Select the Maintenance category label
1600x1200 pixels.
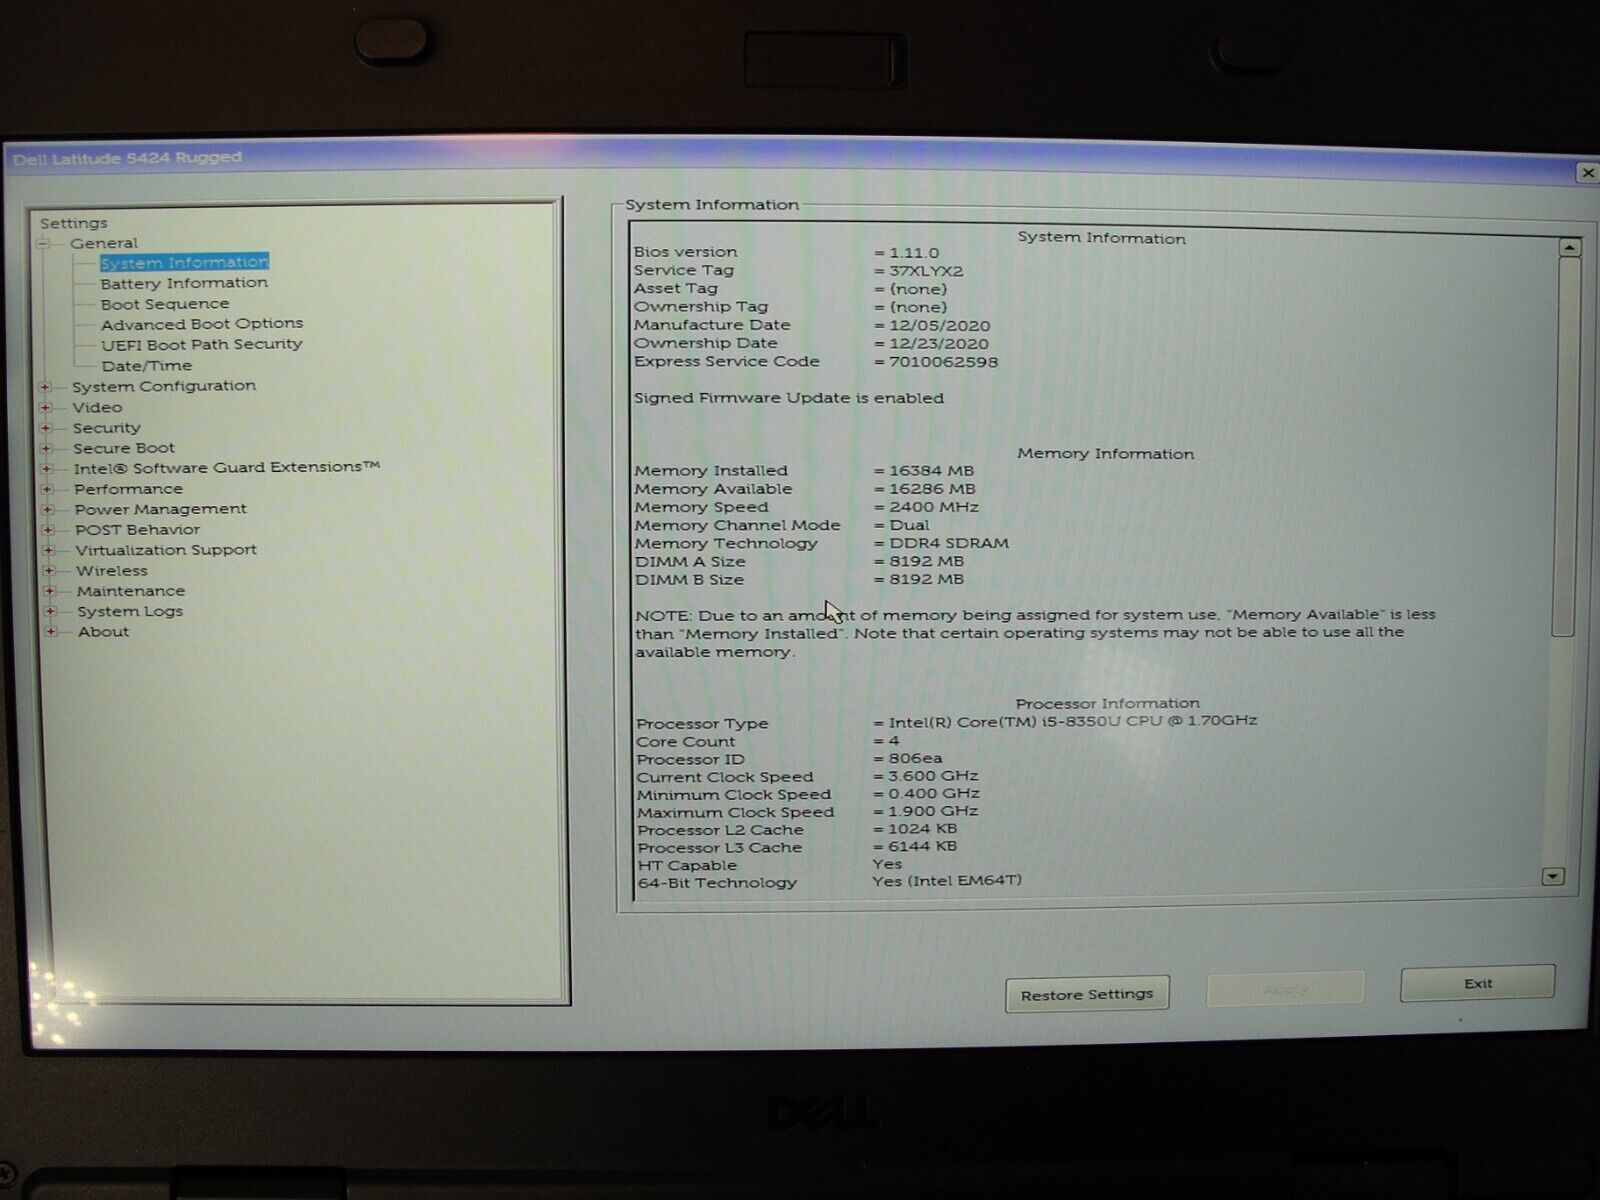(131, 591)
